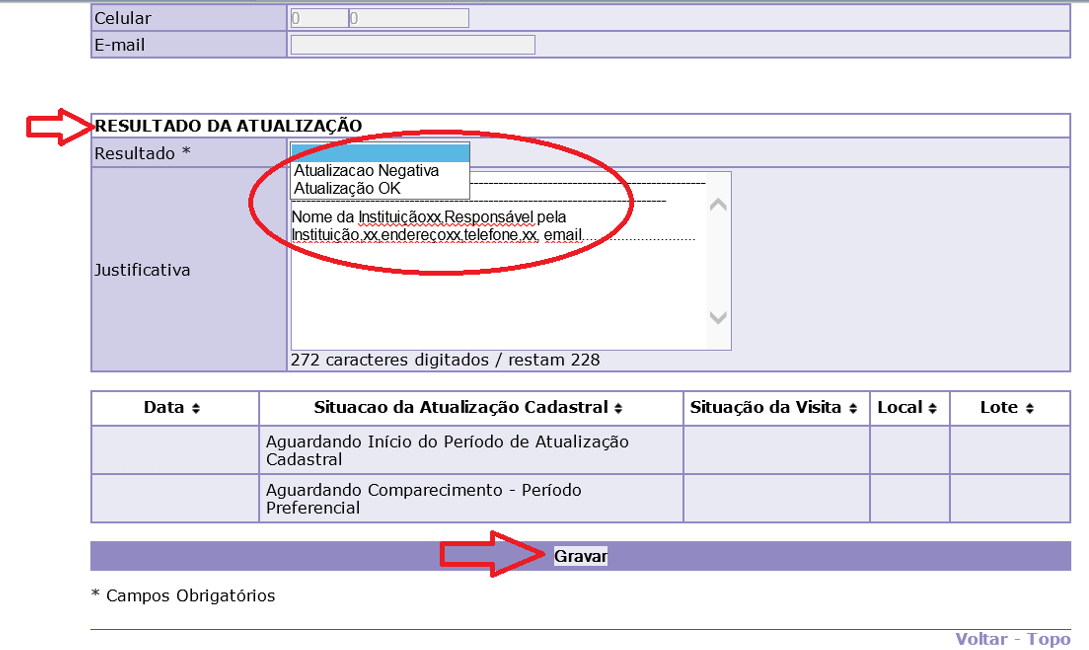
Task: Focus the E-mail input field
Action: point(412,45)
